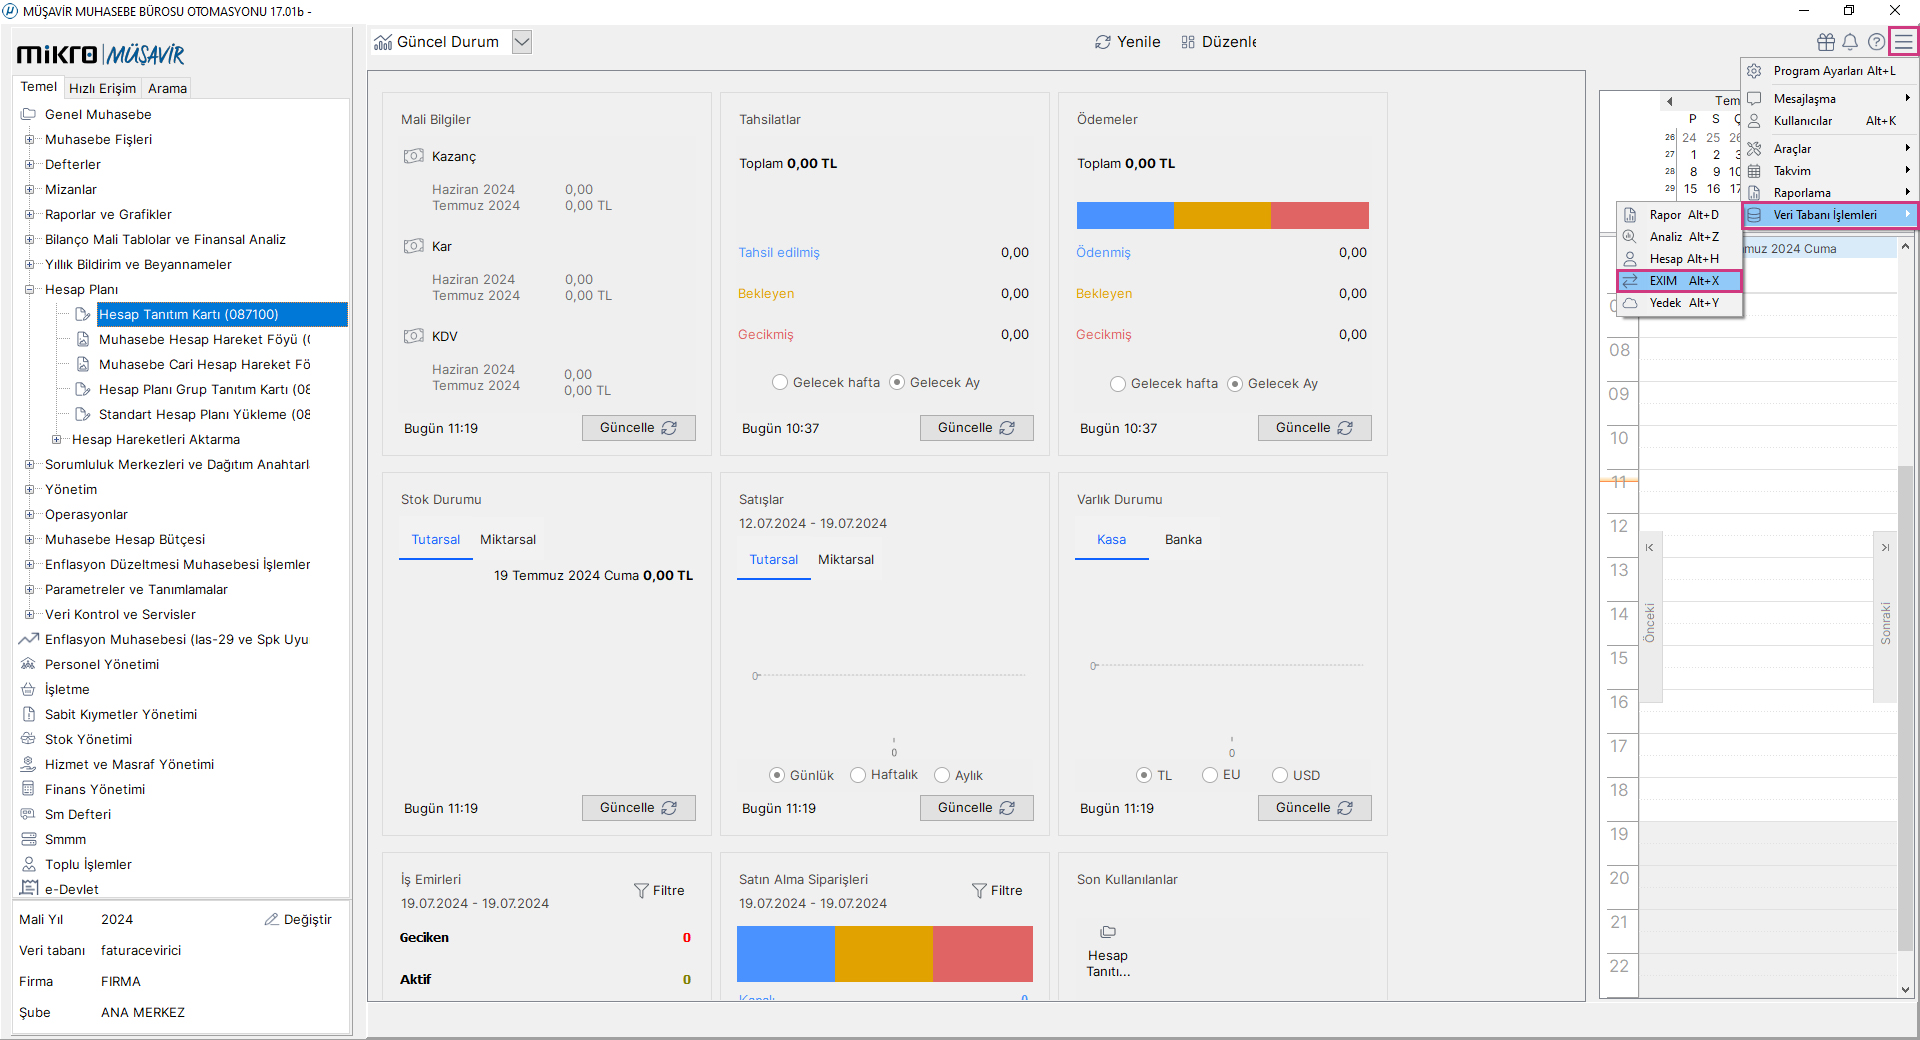This screenshot has width=1920, height=1040.
Task: Click blue segment of Ödemeler bar
Action: pos(1125,215)
